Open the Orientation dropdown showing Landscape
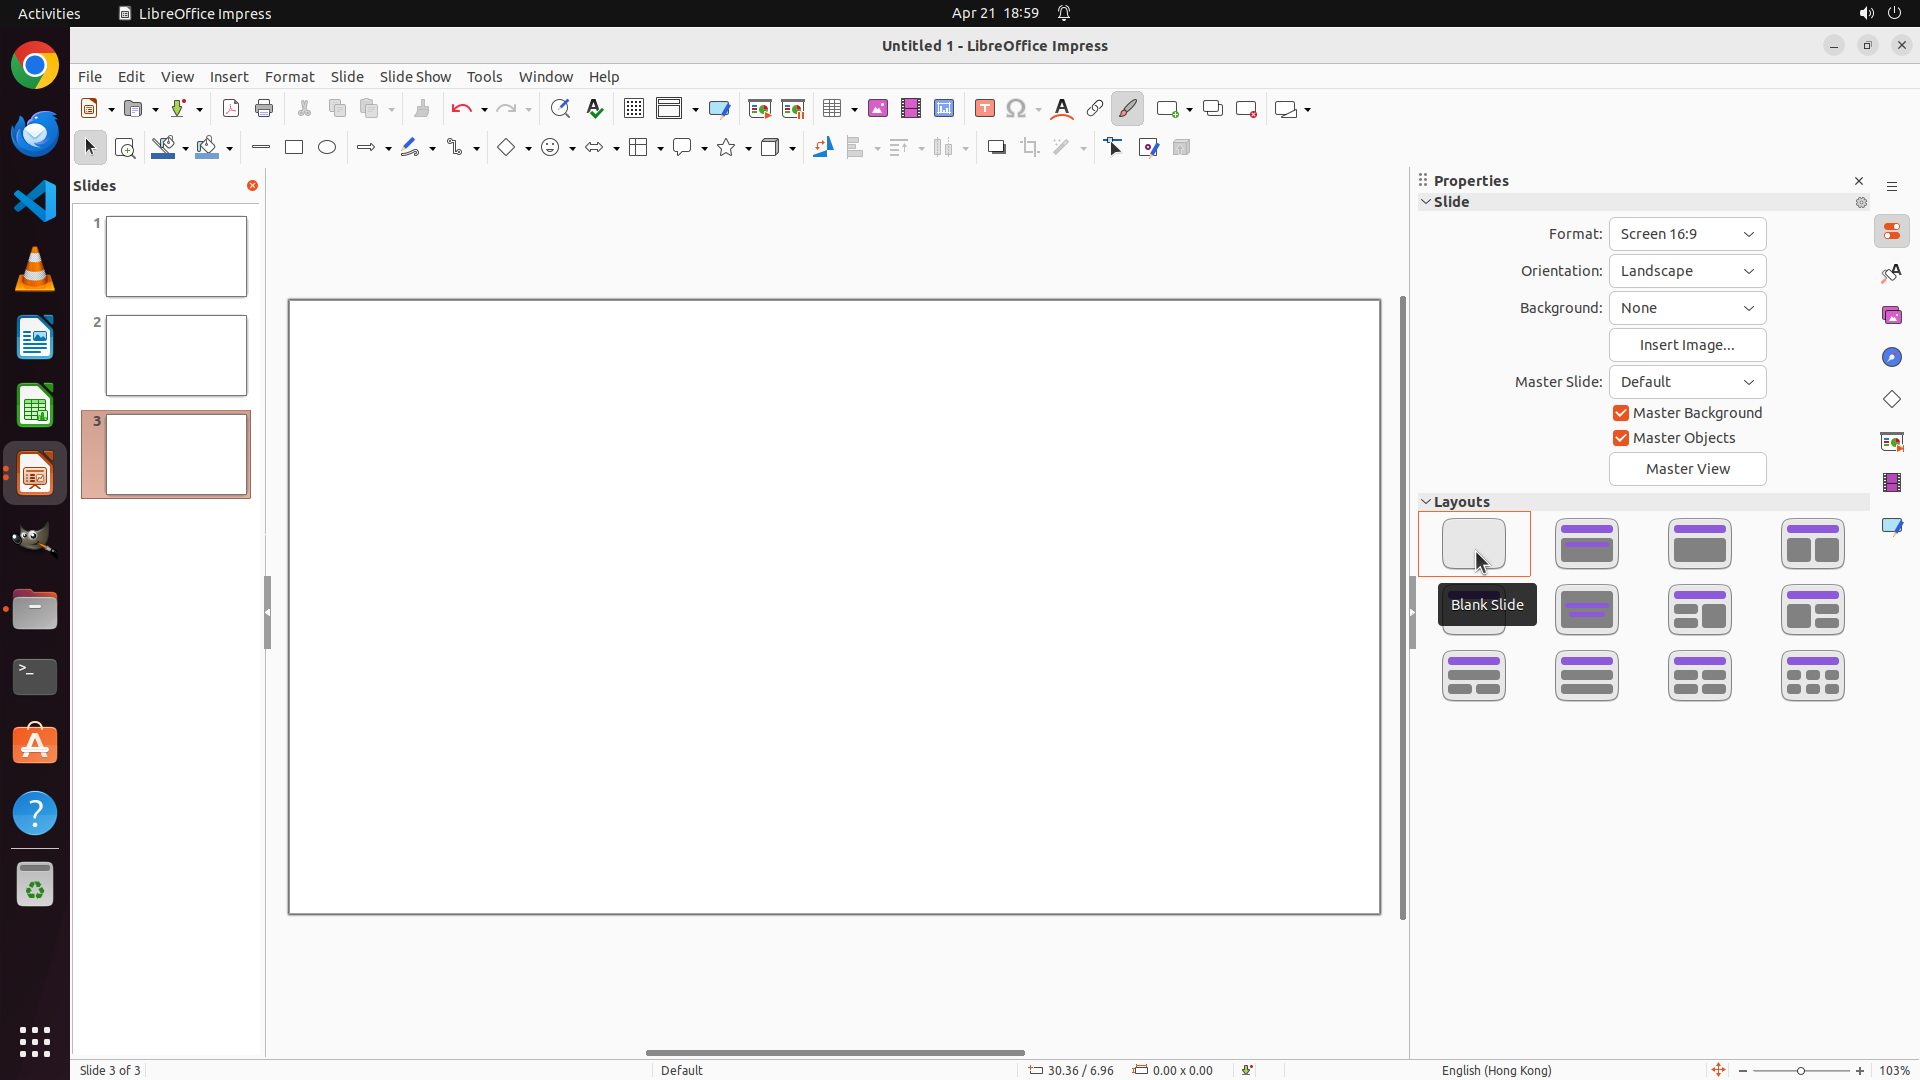 tap(1687, 271)
